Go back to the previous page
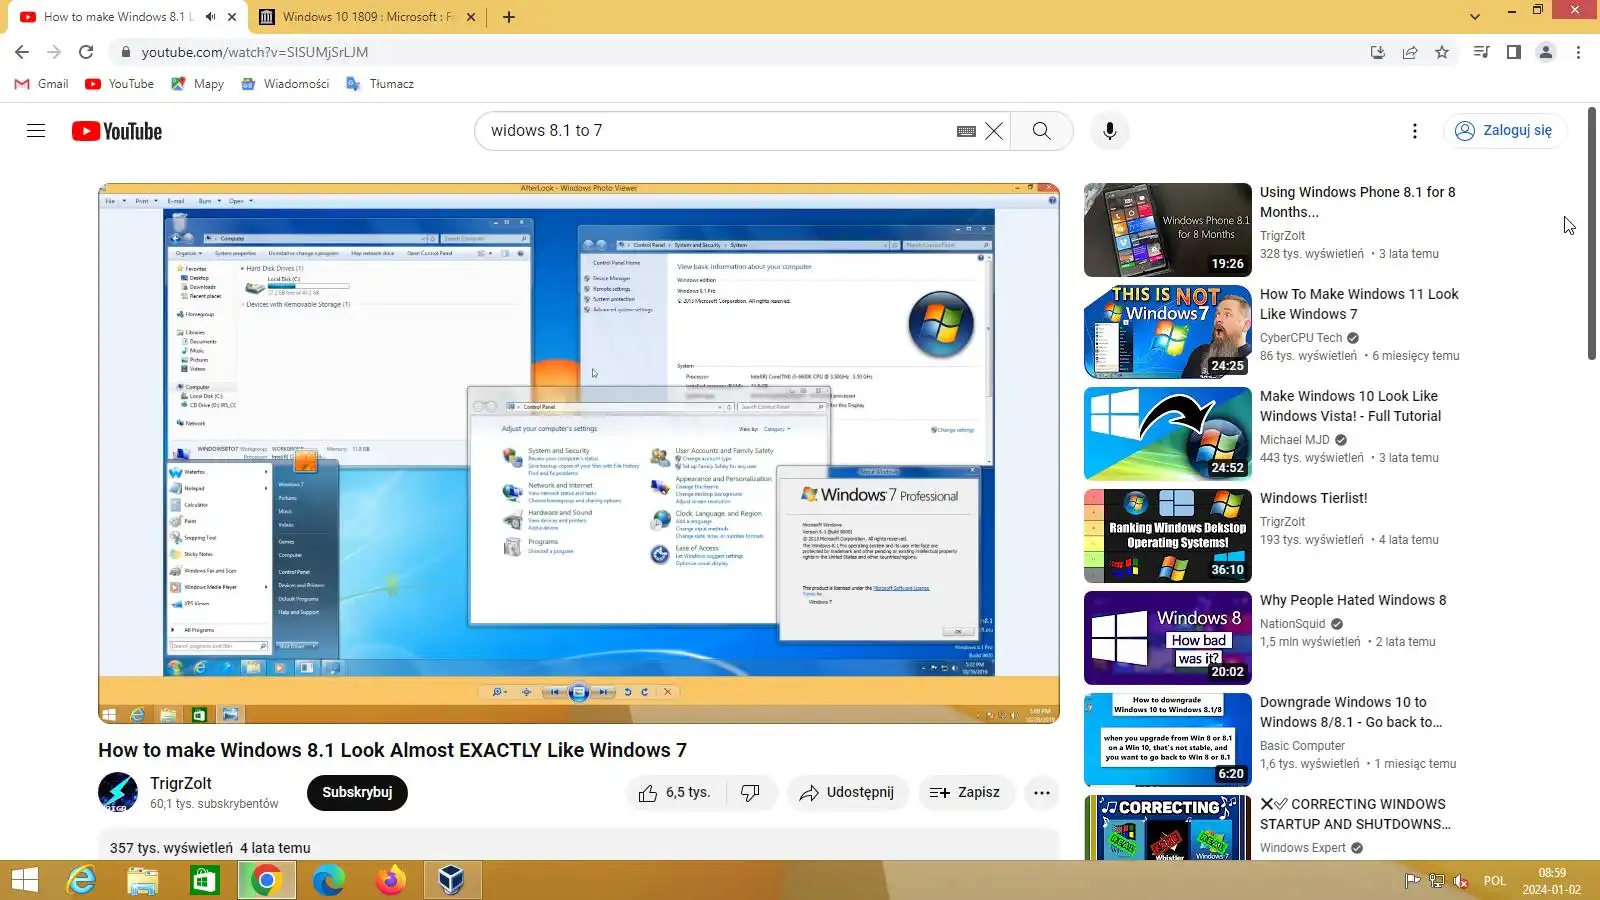This screenshot has height=900, width=1600. [22, 52]
